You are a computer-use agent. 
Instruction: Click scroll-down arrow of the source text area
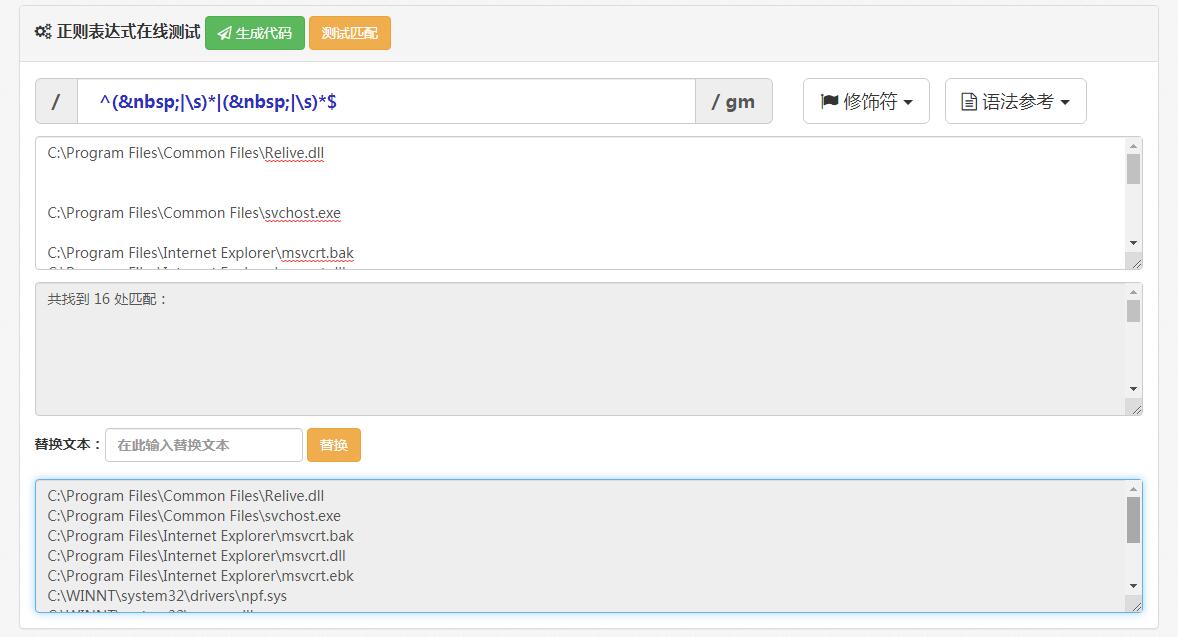coord(1133,243)
